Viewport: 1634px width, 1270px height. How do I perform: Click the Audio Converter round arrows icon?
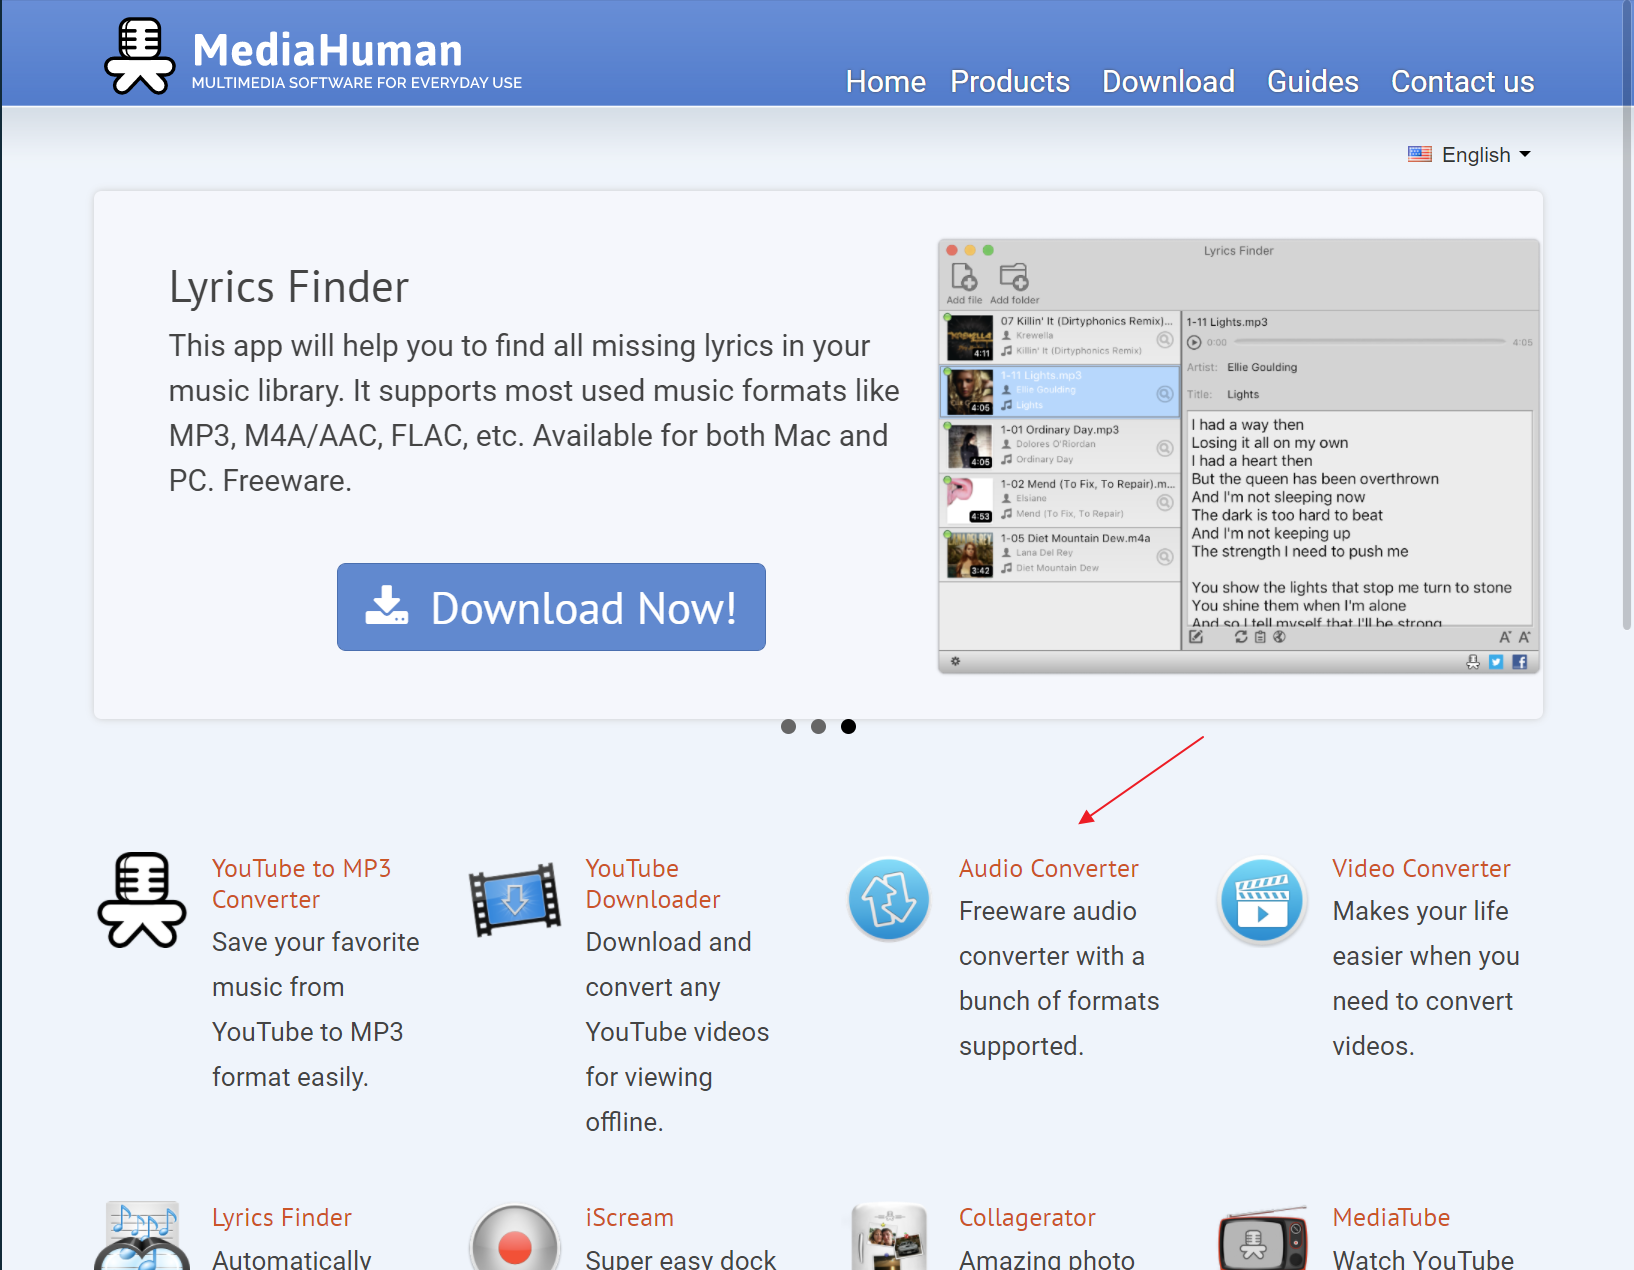[889, 900]
